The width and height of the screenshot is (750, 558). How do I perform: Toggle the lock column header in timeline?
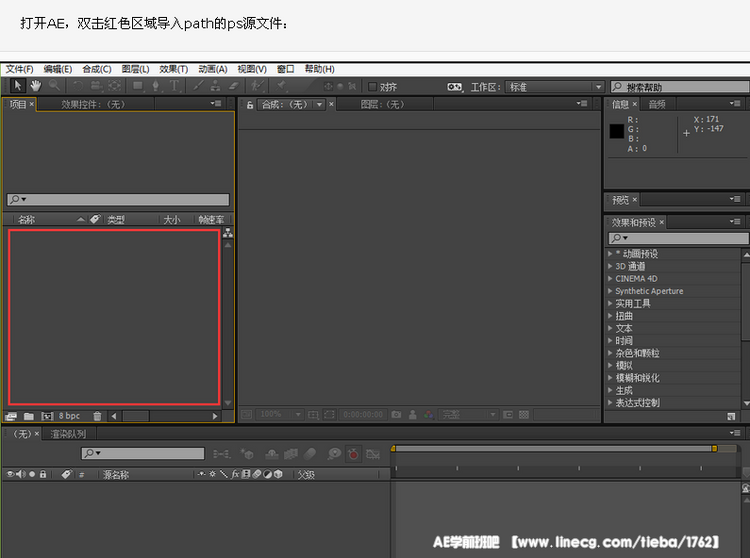point(43,474)
